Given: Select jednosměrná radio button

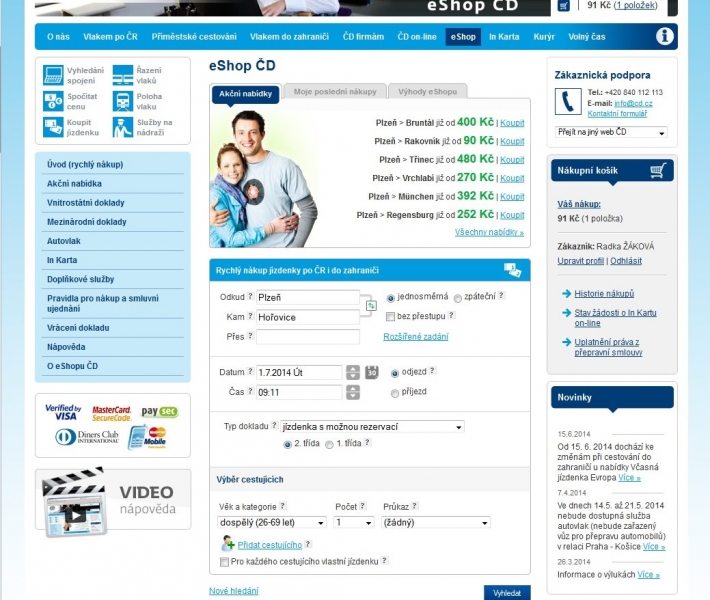Looking at the screenshot, I should tap(391, 298).
